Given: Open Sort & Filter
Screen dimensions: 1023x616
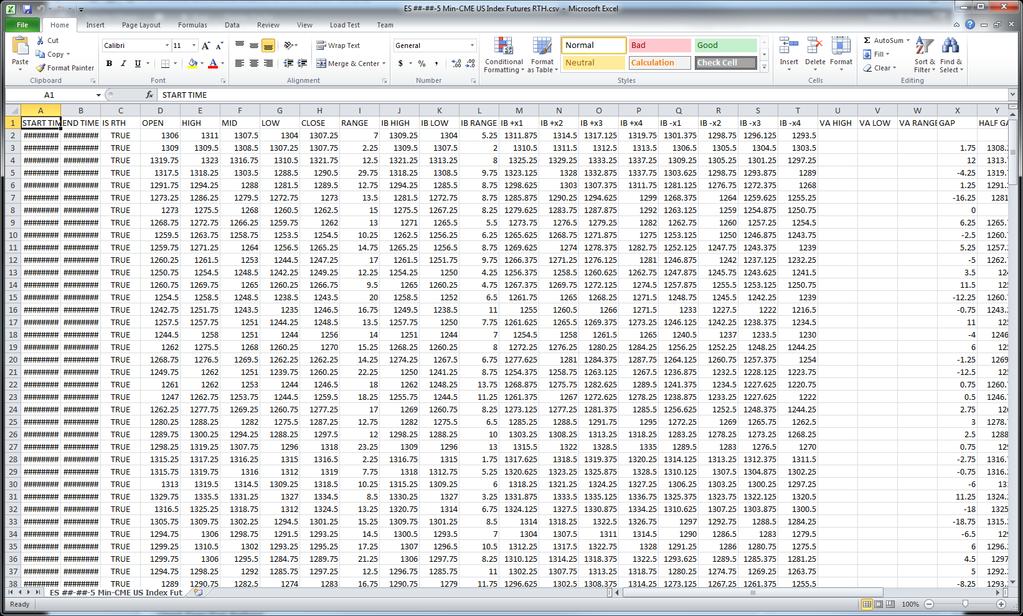Looking at the screenshot, I should pos(924,55).
